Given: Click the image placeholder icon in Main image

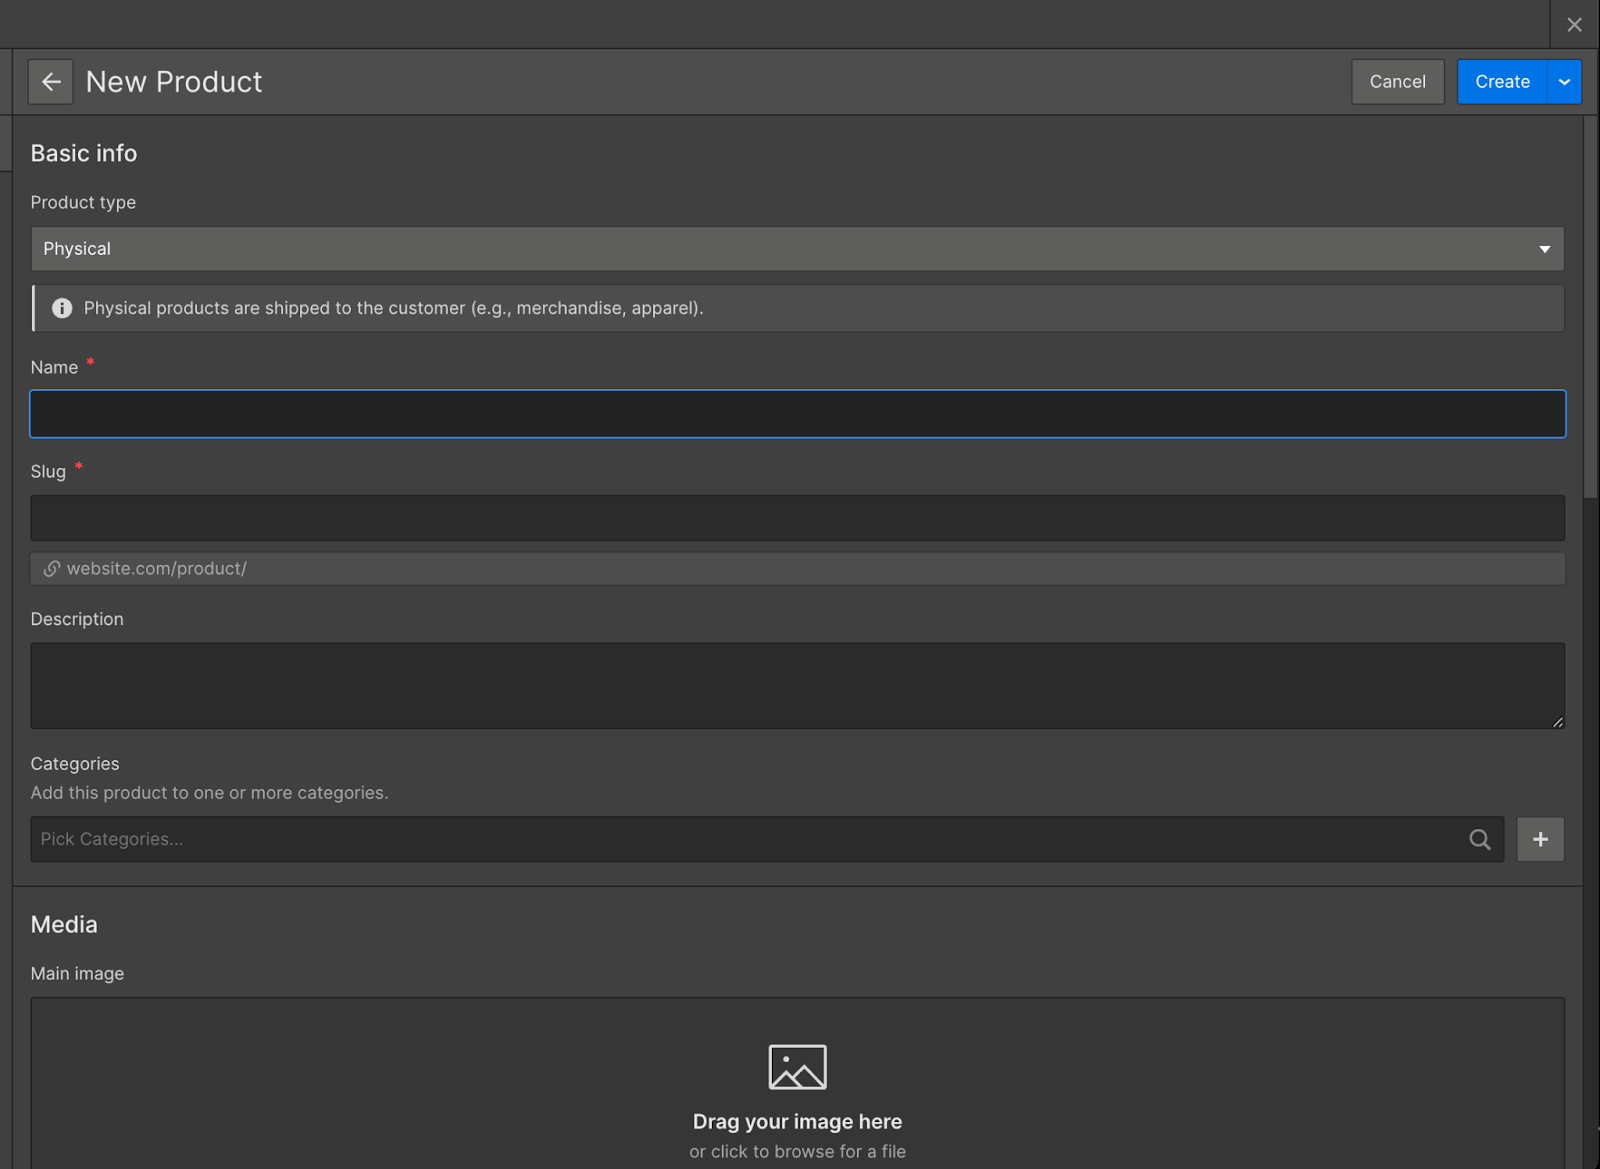Looking at the screenshot, I should 797,1066.
